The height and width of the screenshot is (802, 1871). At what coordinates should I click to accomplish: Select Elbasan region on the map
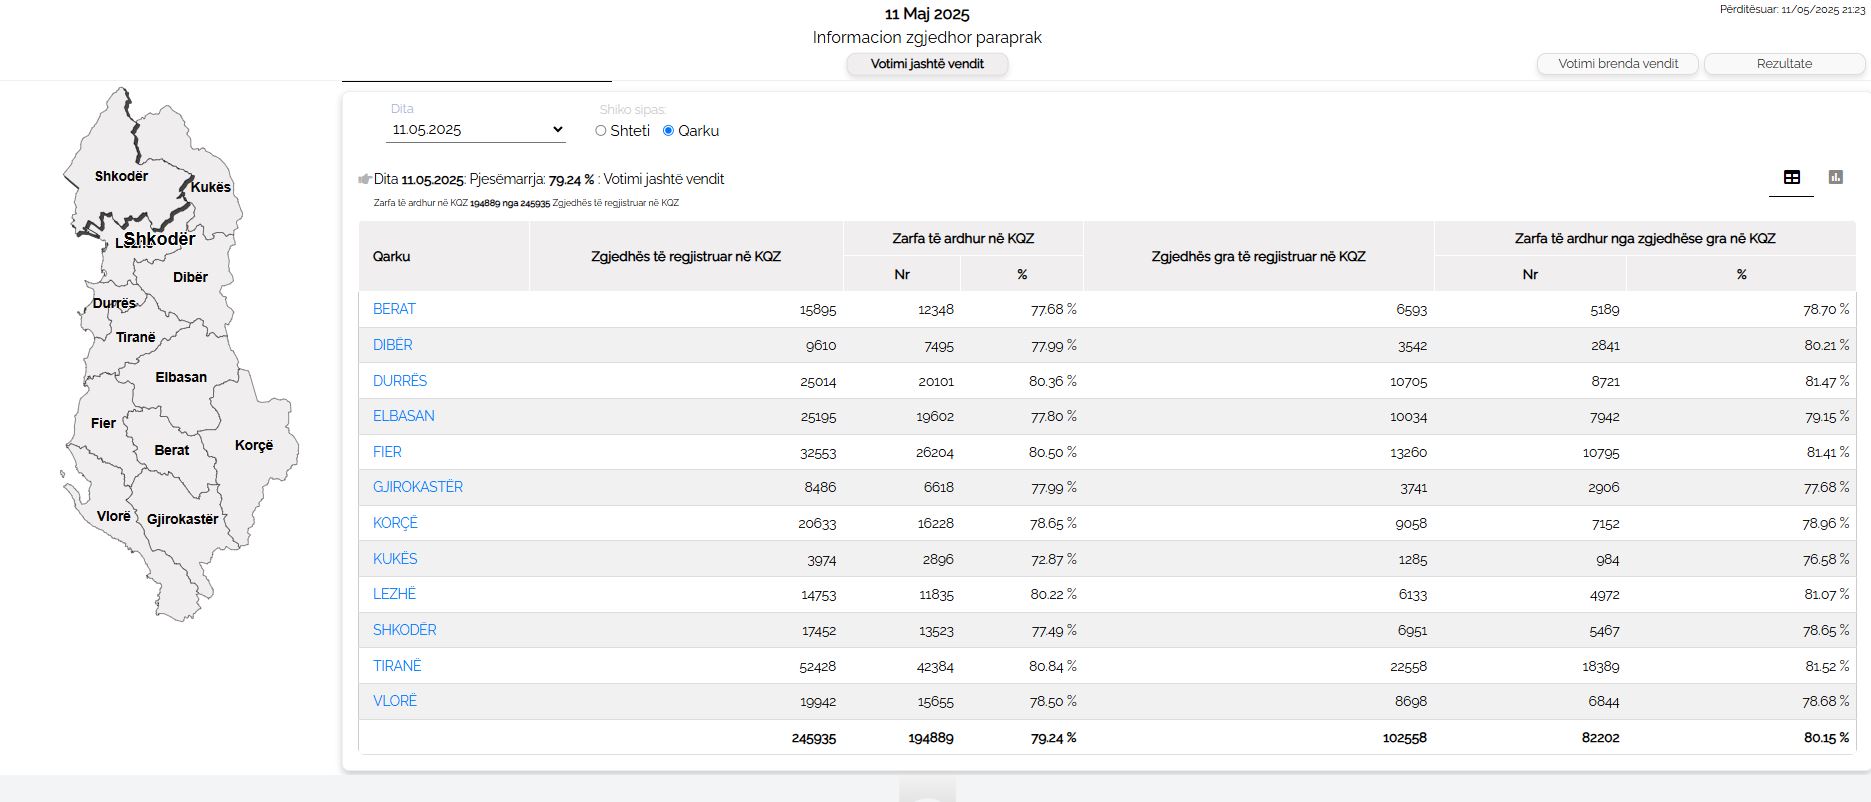[181, 377]
